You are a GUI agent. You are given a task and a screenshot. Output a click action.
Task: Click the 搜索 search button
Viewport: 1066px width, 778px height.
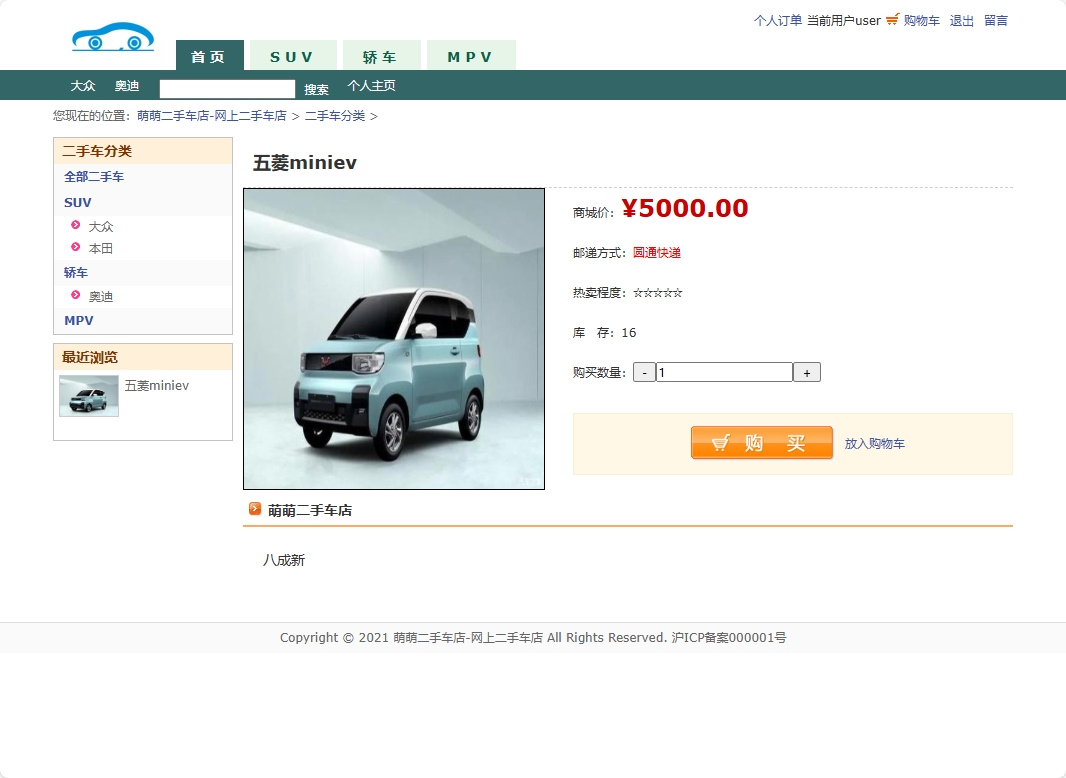coord(316,89)
